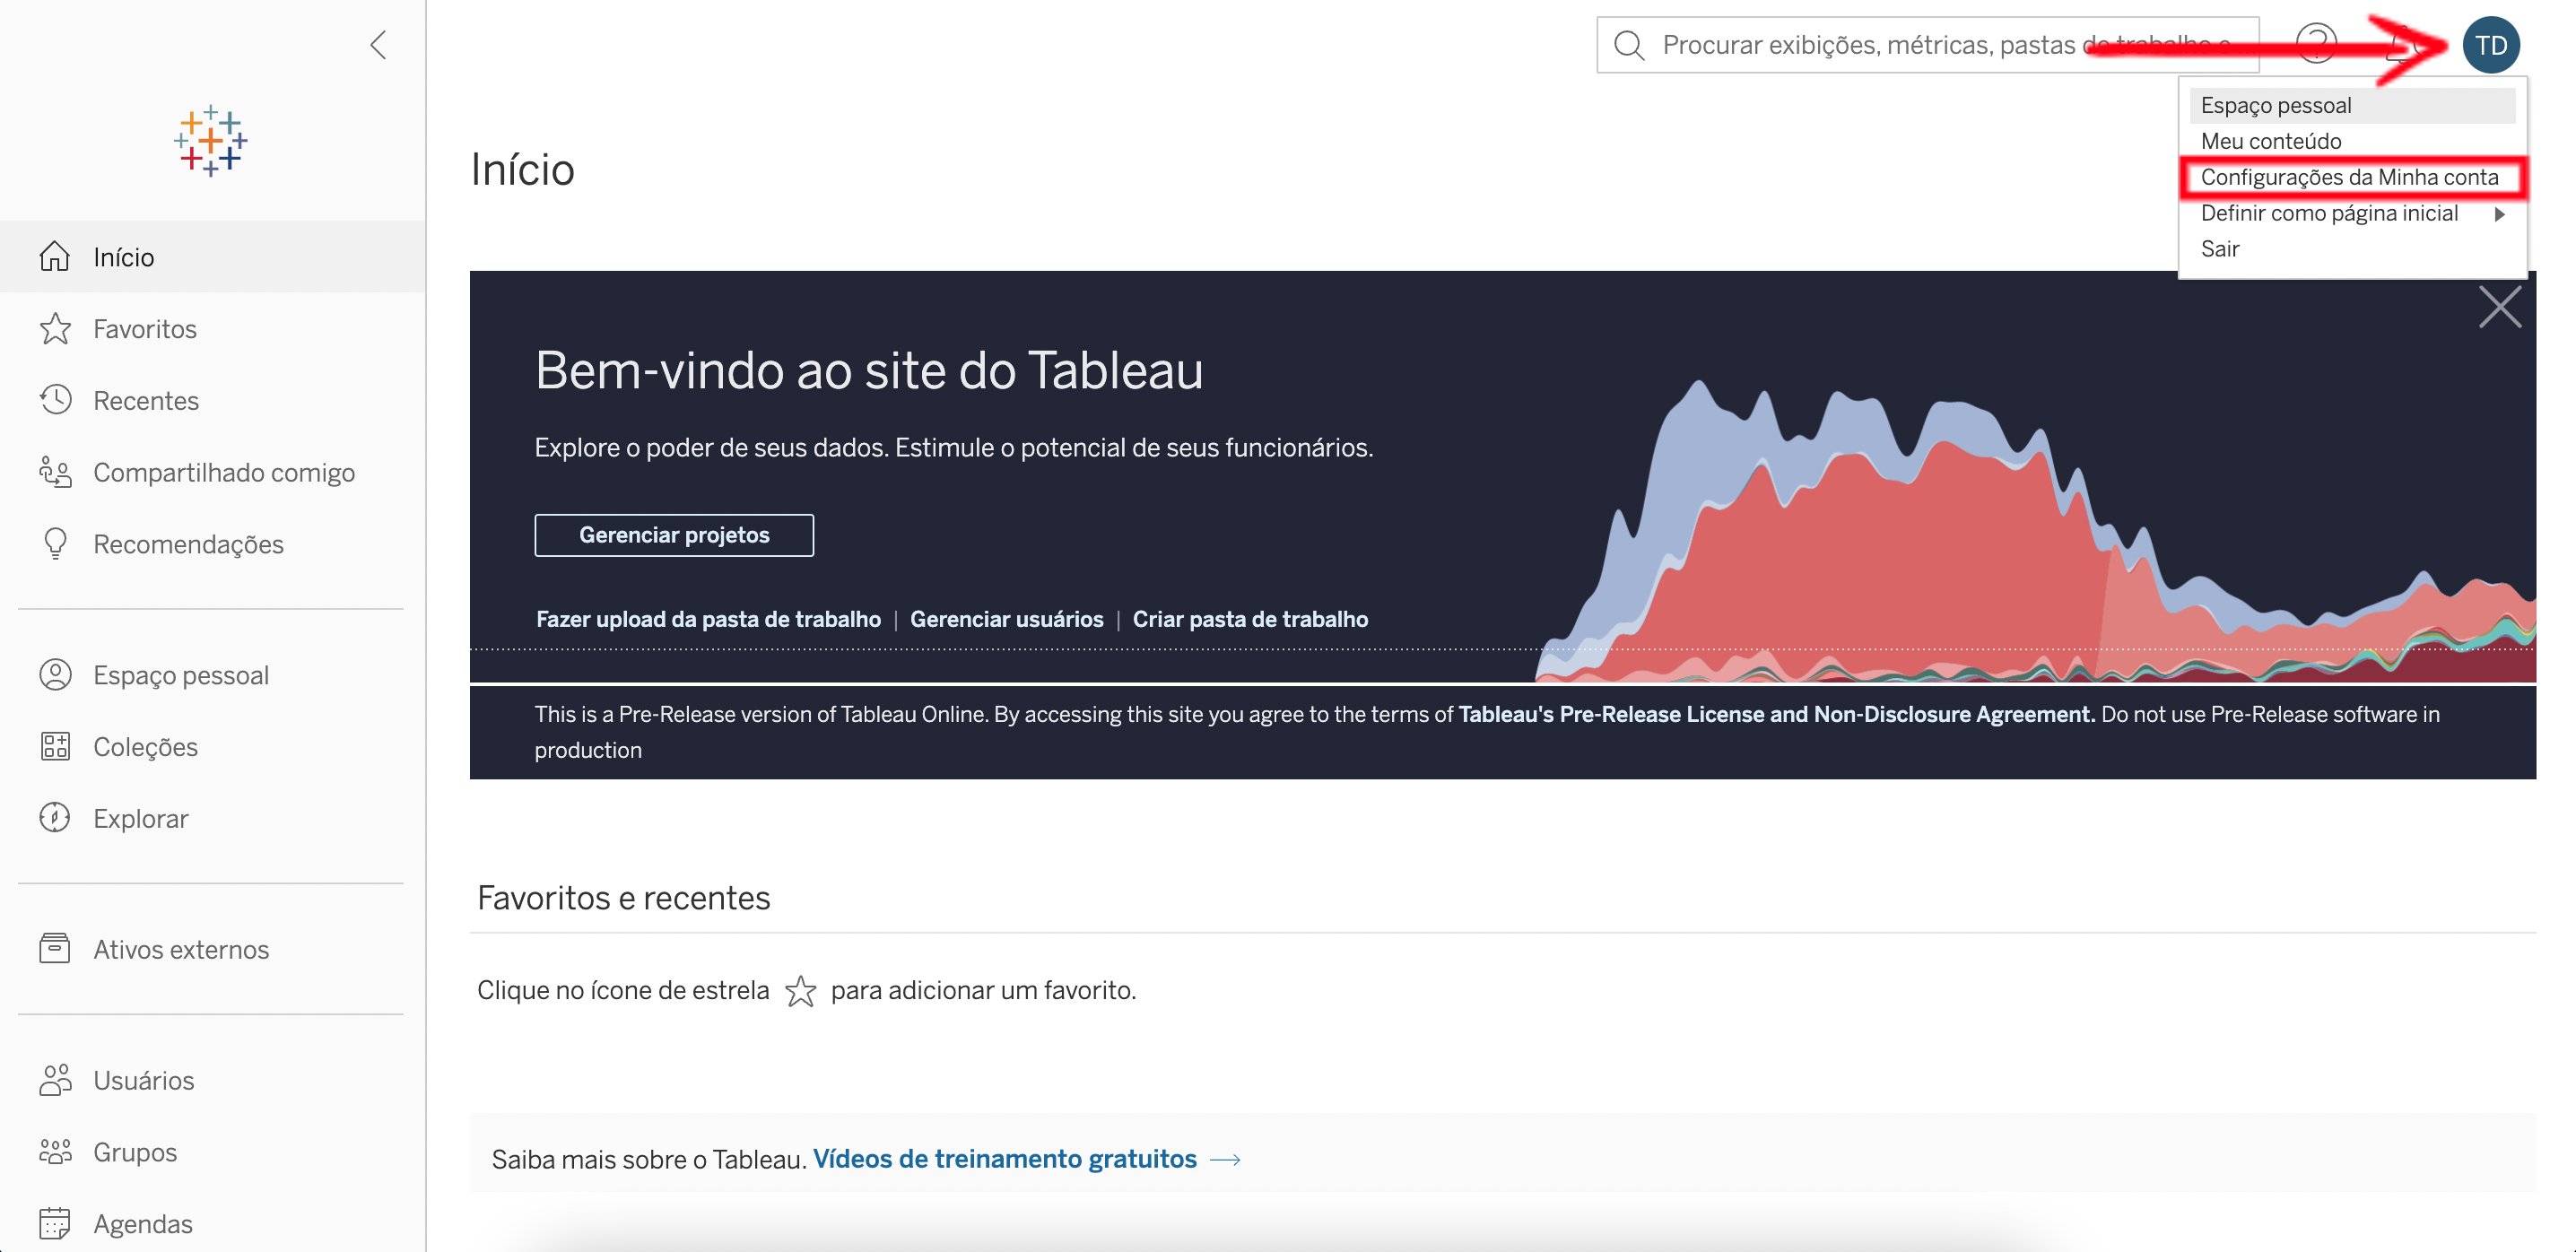Open Favoritos star icon in sidebar

(55, 329)
